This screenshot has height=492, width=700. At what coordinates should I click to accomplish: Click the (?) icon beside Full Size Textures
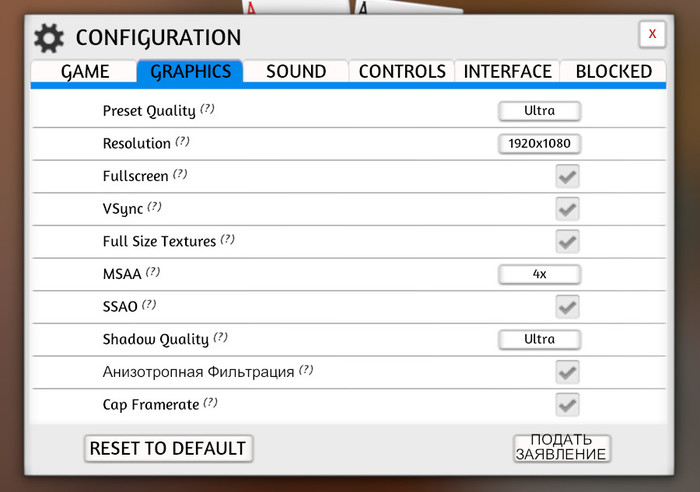(x=227, y=239)
